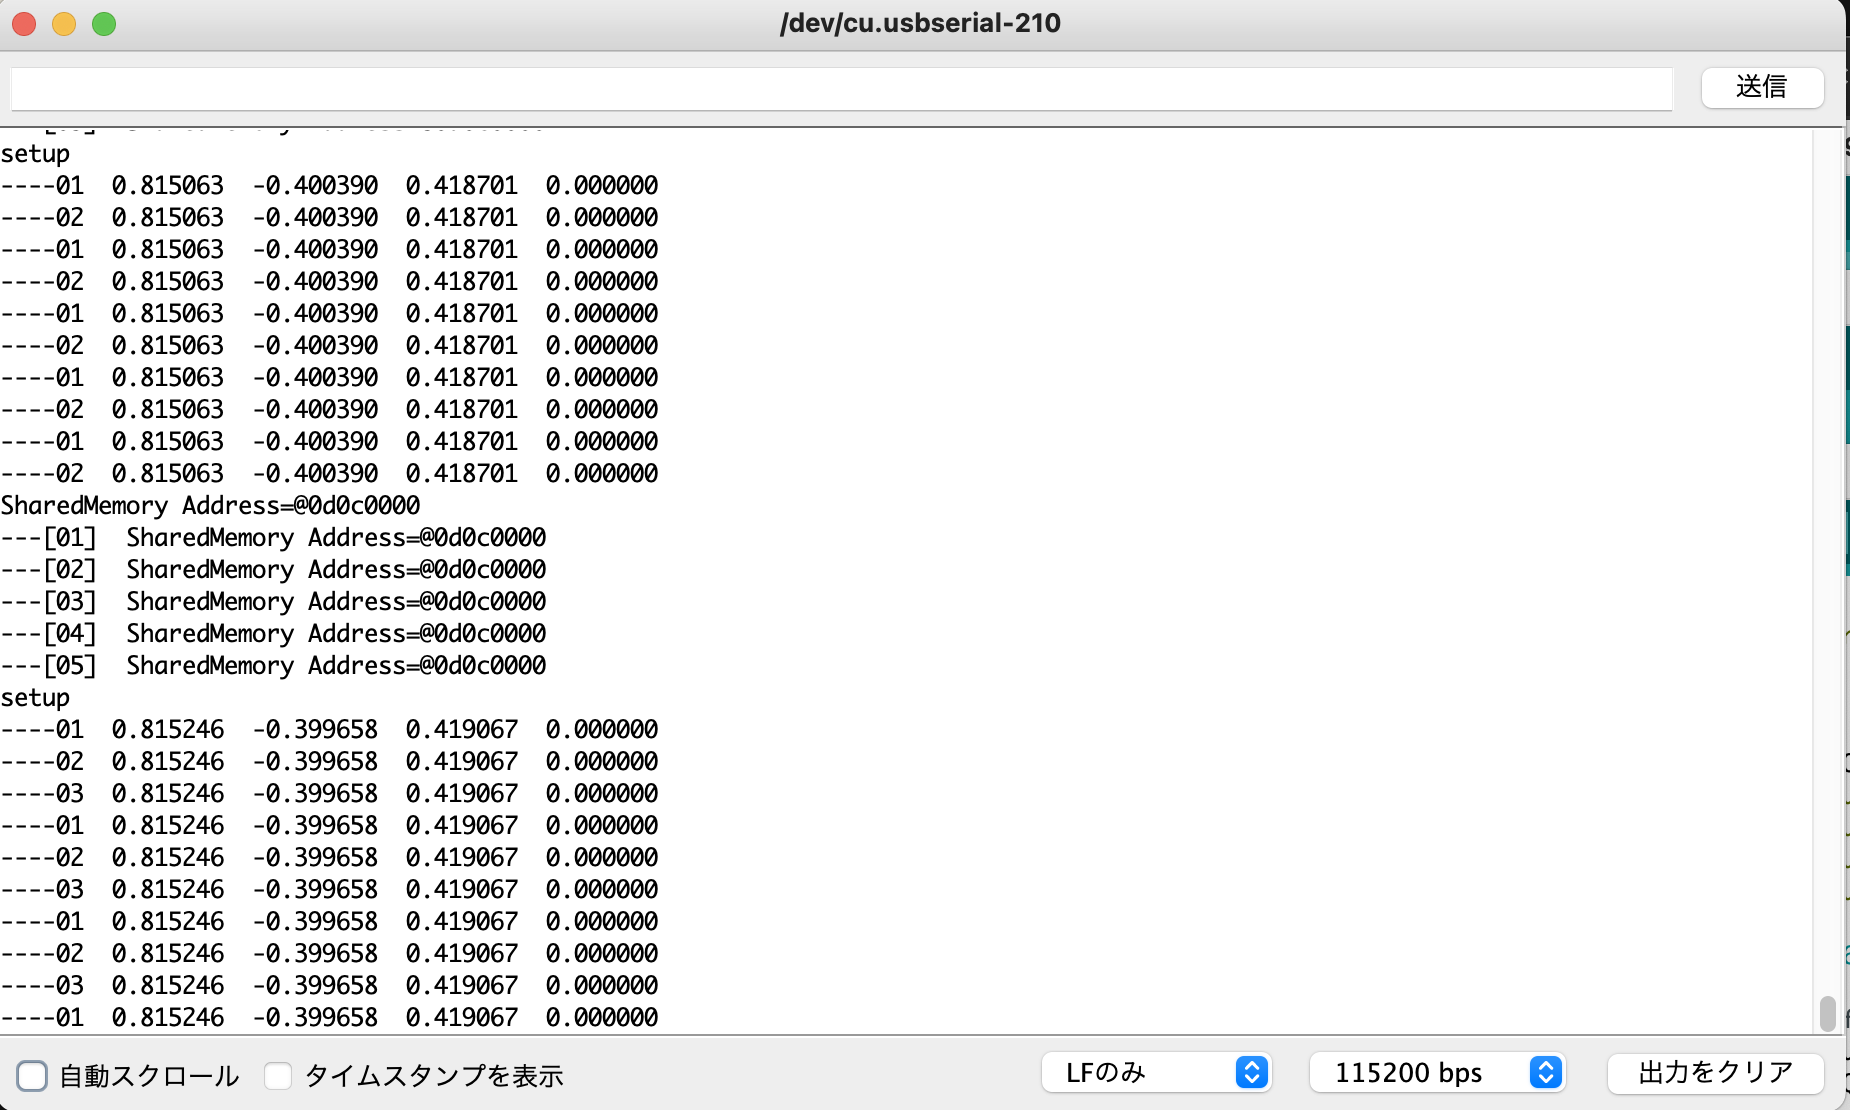The height and width of the screenshot is (1110, 1850).
Task: Click the タイムスタンプを表示 label text
Action: coord(434,1076)
